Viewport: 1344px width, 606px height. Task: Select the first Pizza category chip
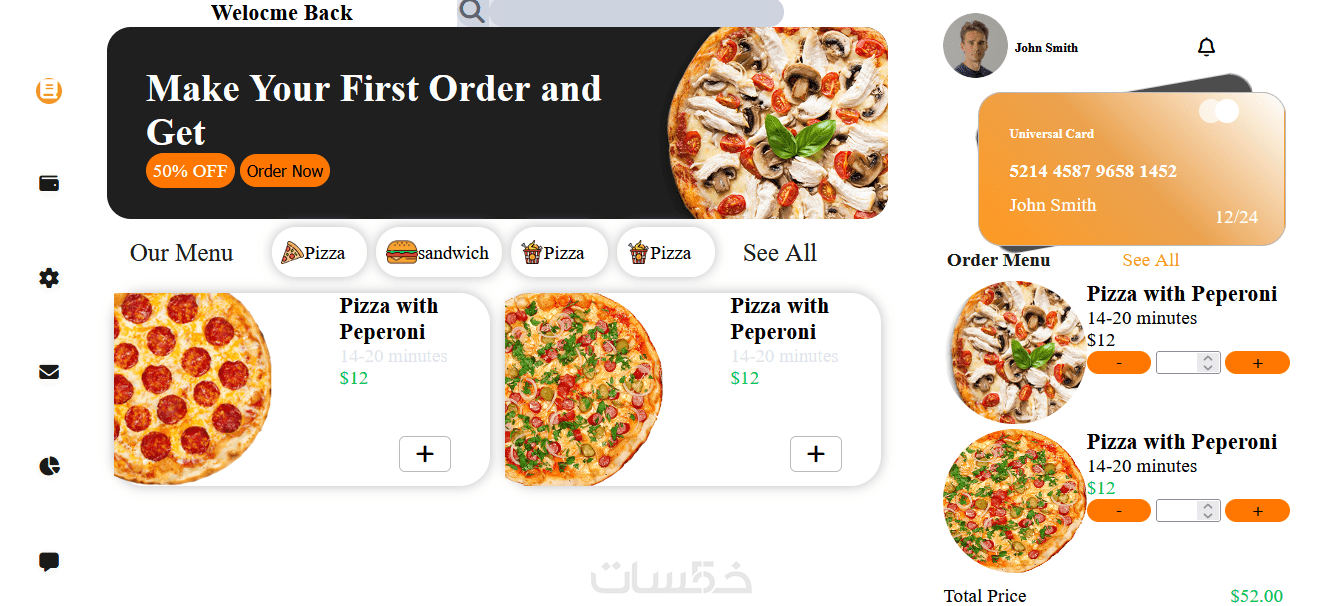[314, 253]
